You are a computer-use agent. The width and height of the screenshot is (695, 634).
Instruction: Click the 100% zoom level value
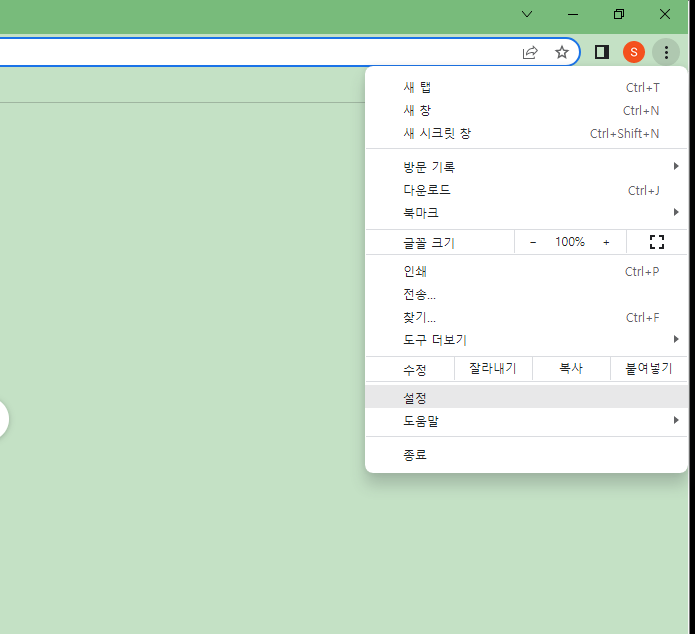[570, 242]
